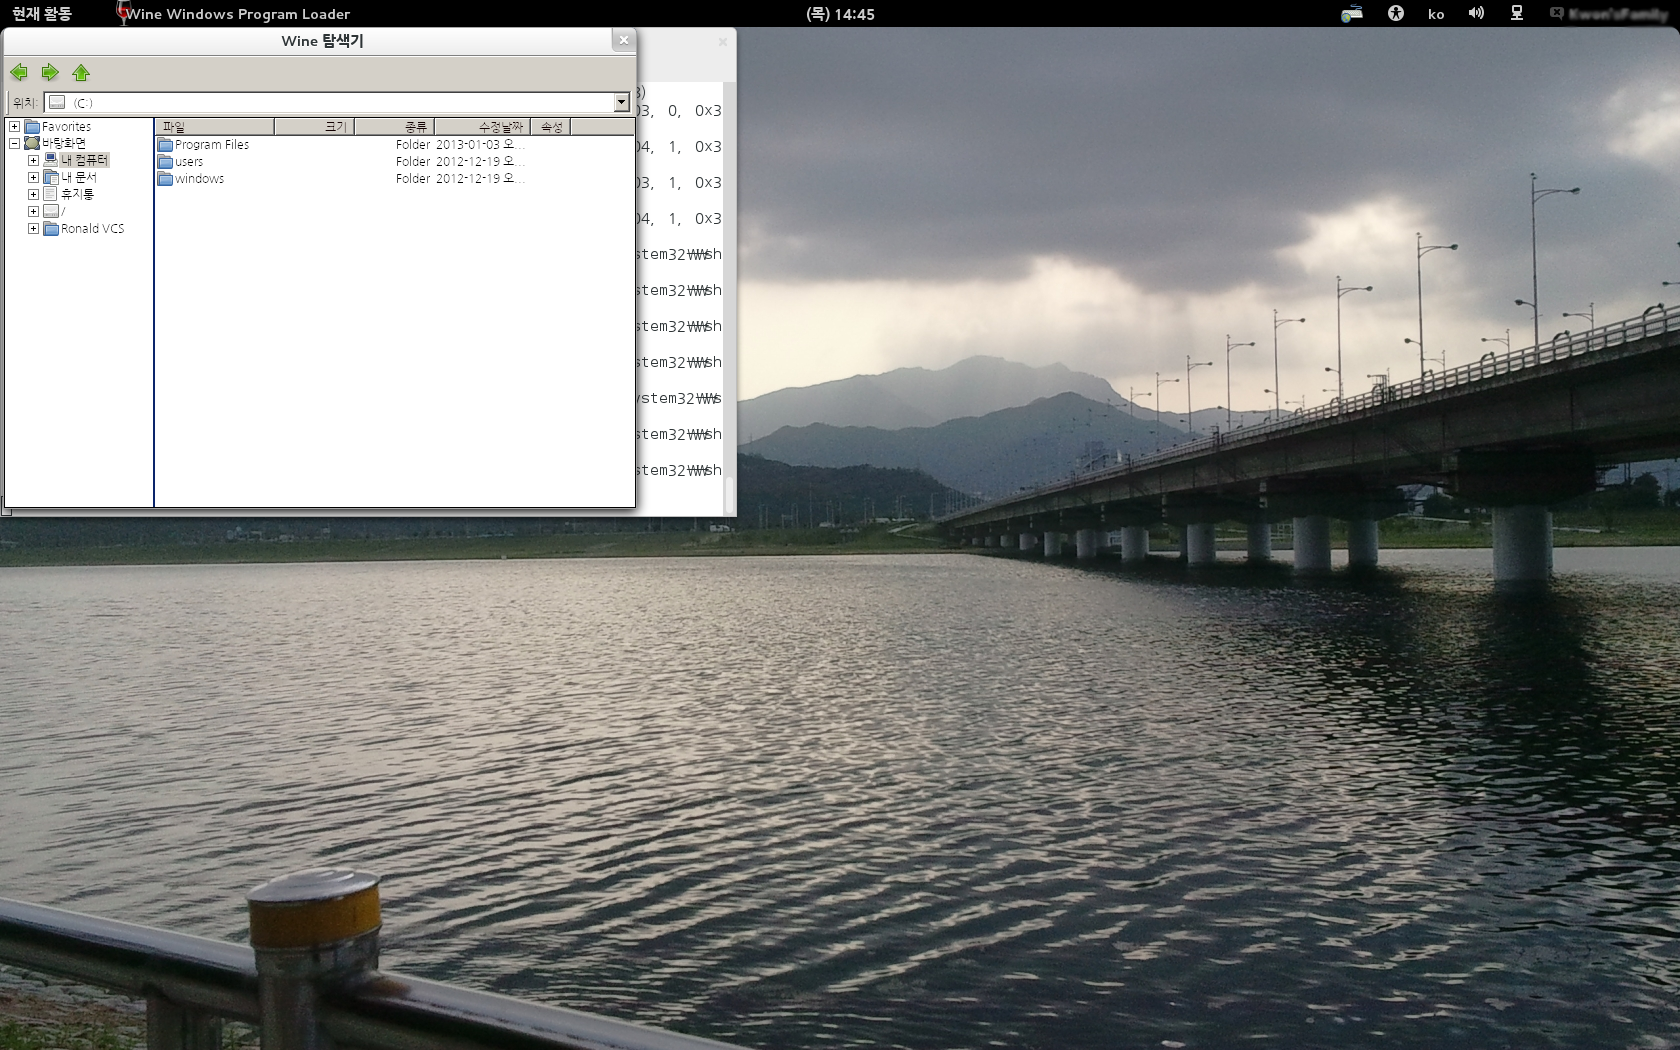1680x1050 pixels.
Task: Open the location dropdown arrow
Action: 621,102
